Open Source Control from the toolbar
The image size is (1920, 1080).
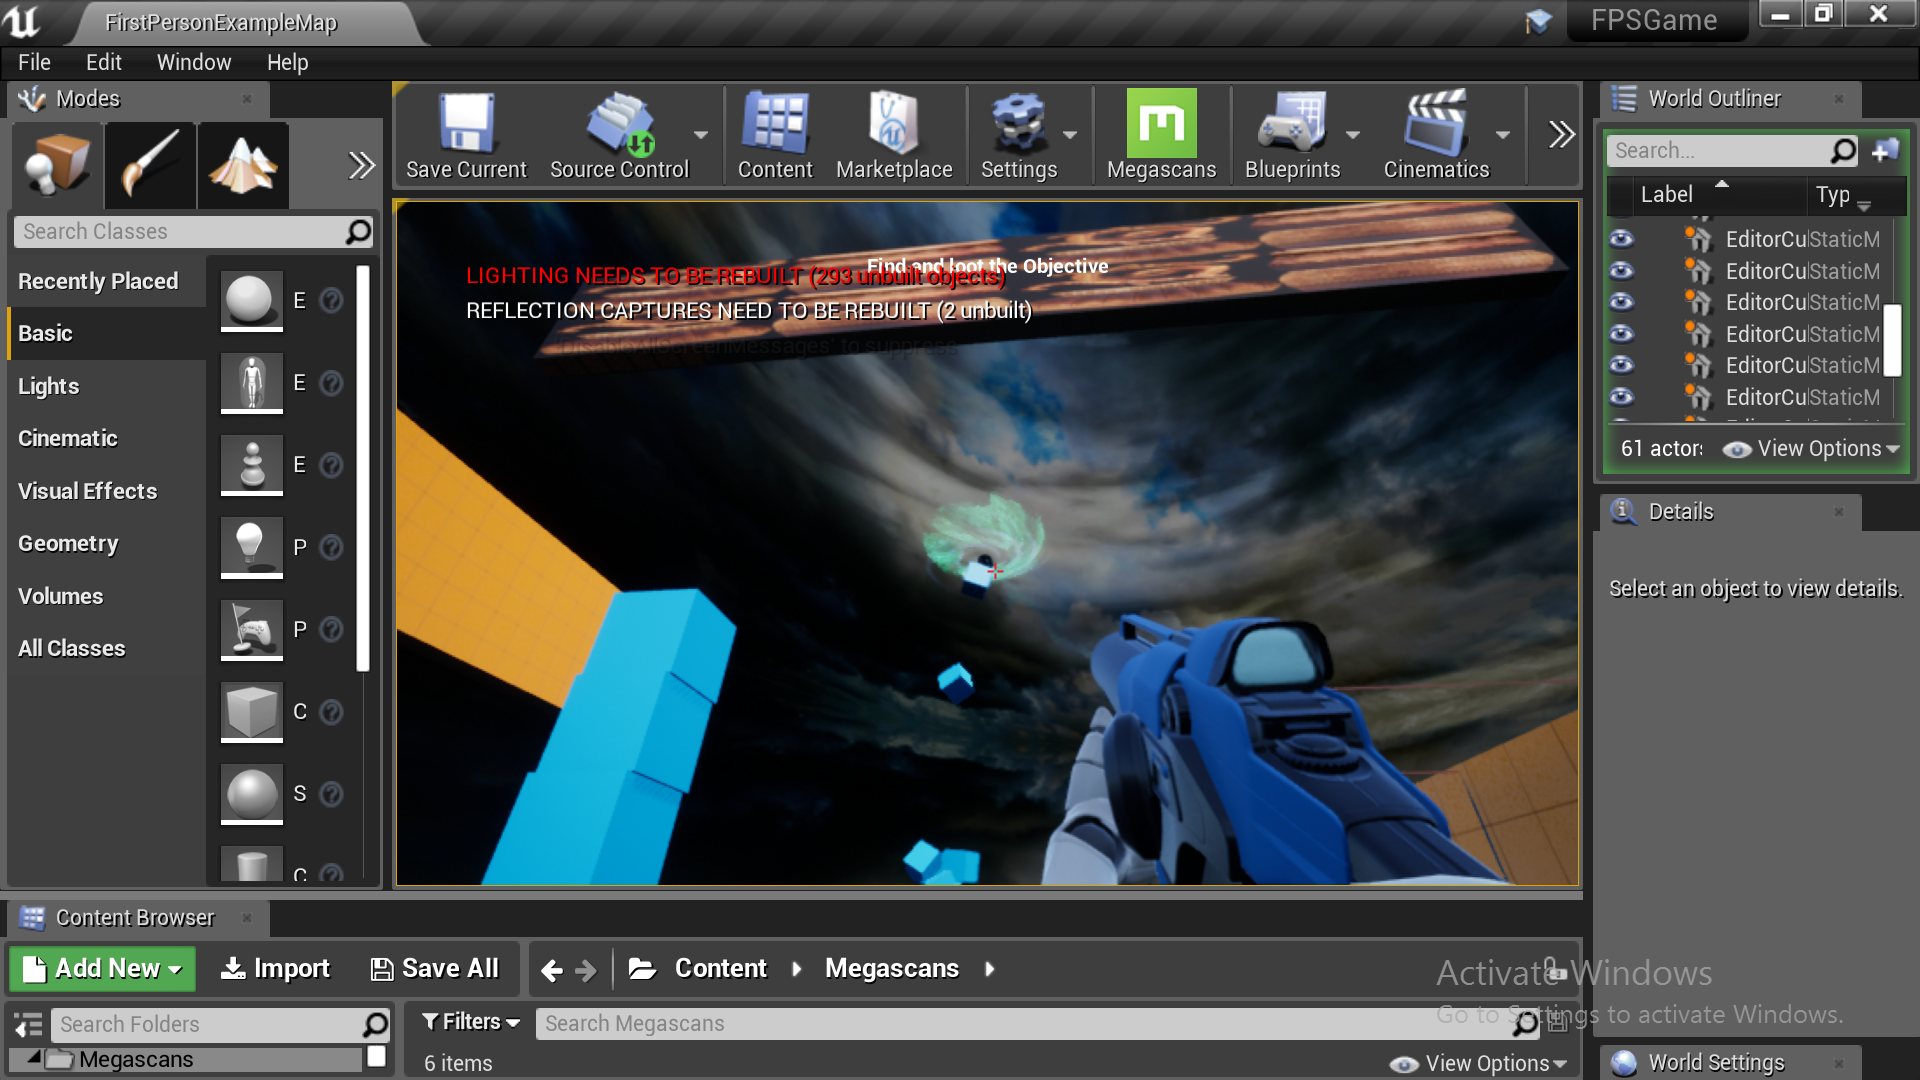(x=620, y=136)
